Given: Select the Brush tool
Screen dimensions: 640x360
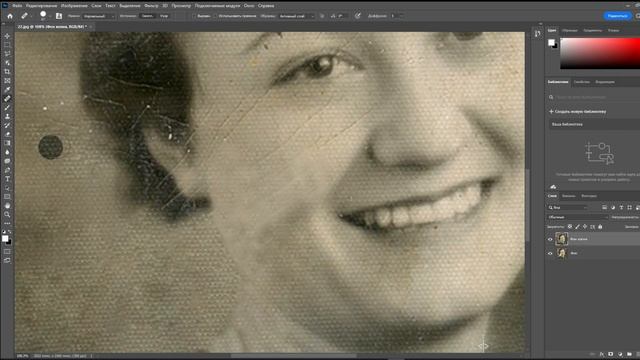Looking at the screenshot, I should pos(7,107).
